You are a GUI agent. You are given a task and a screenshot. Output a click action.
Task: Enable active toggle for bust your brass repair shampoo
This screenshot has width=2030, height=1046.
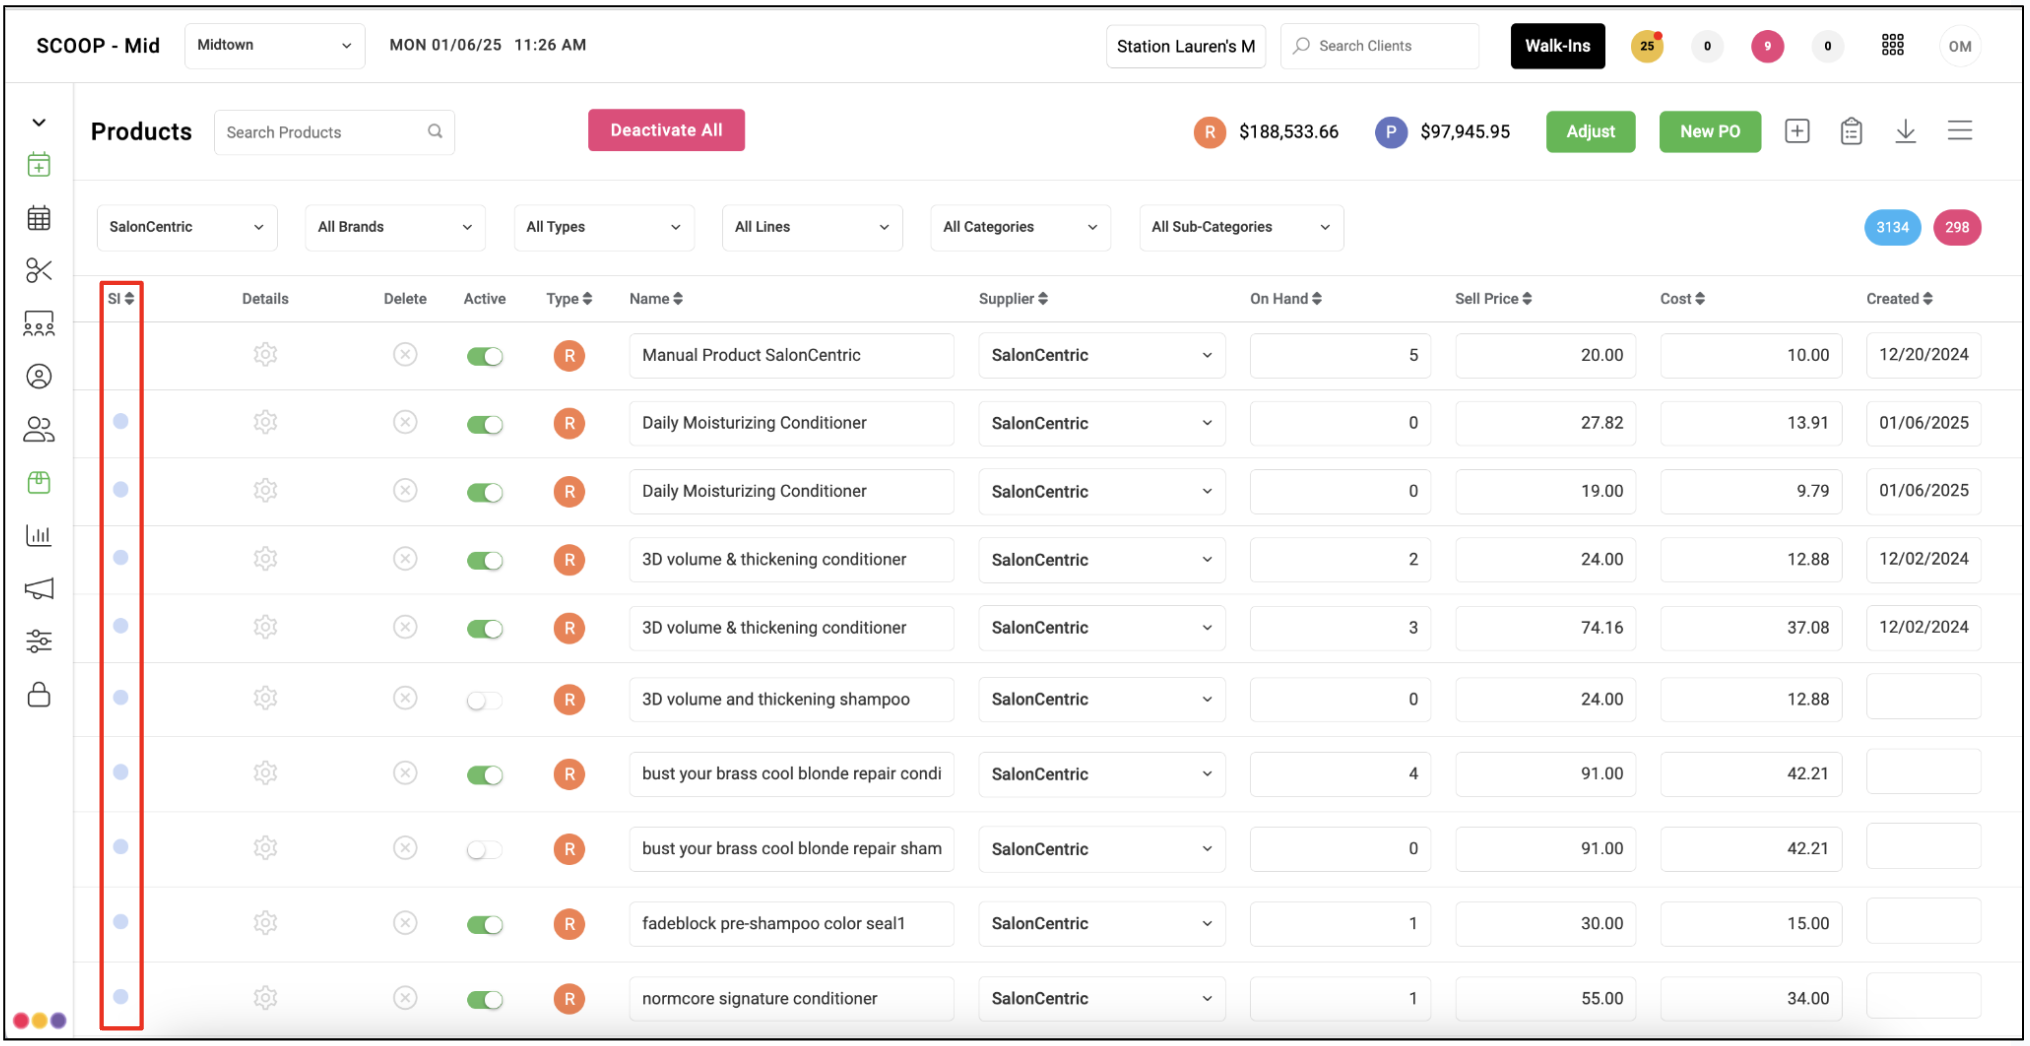pyautogui.click(x=485, y=849)
